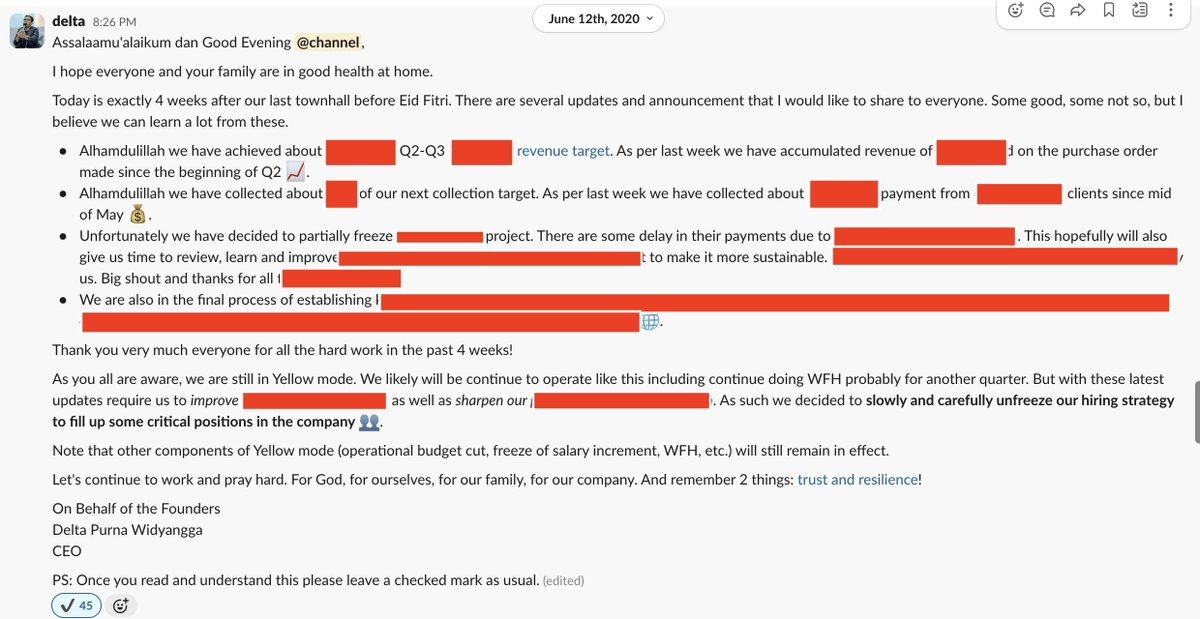Add another emoji reaction below message
The height and width of the screenshot is (619, 1200).
pos(121,605)
